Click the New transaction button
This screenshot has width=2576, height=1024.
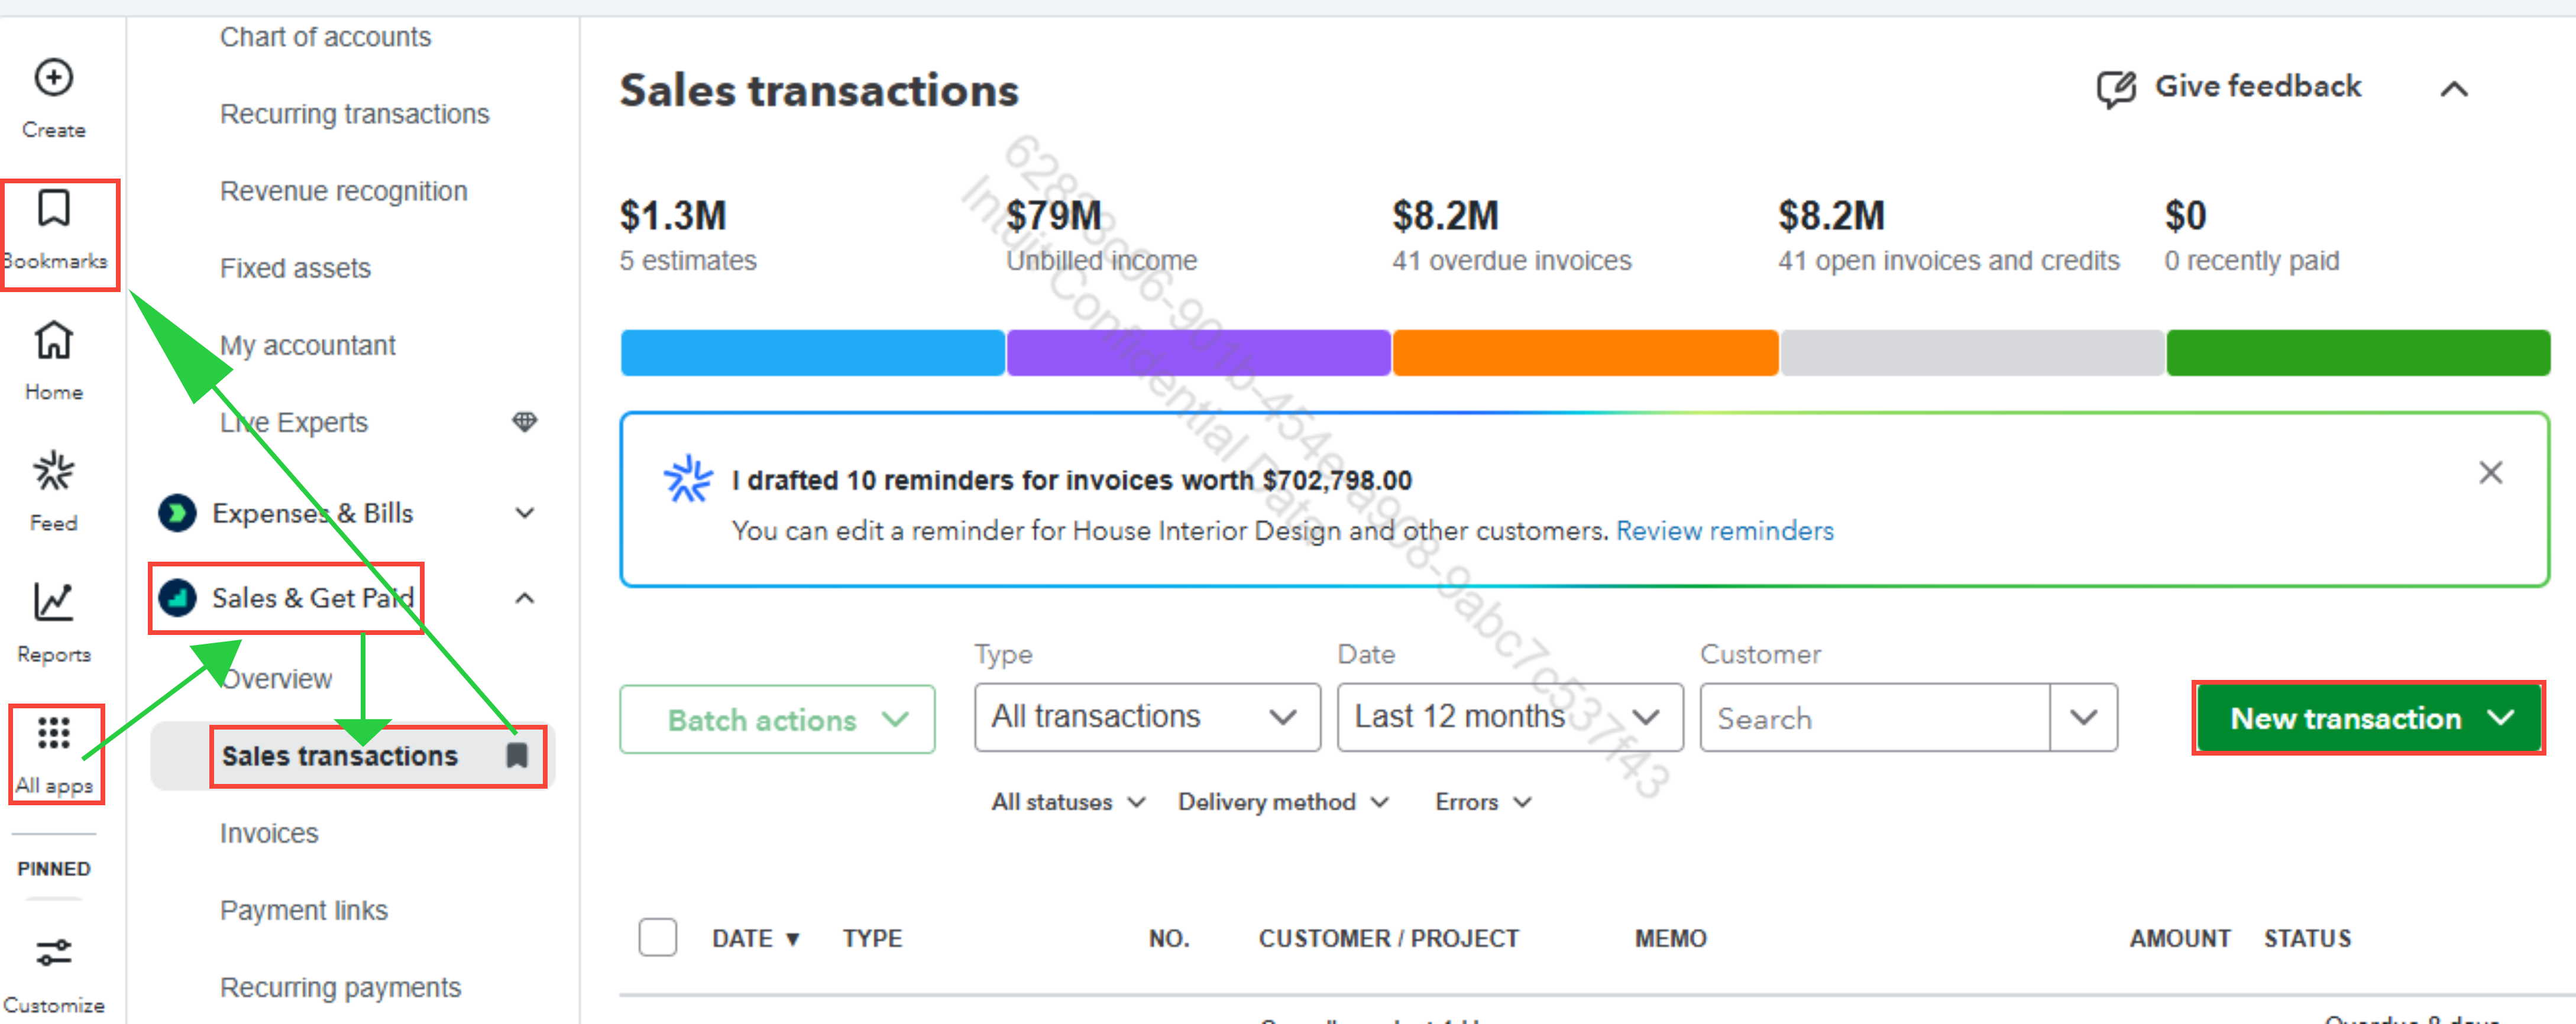[x=2344, y=719]
